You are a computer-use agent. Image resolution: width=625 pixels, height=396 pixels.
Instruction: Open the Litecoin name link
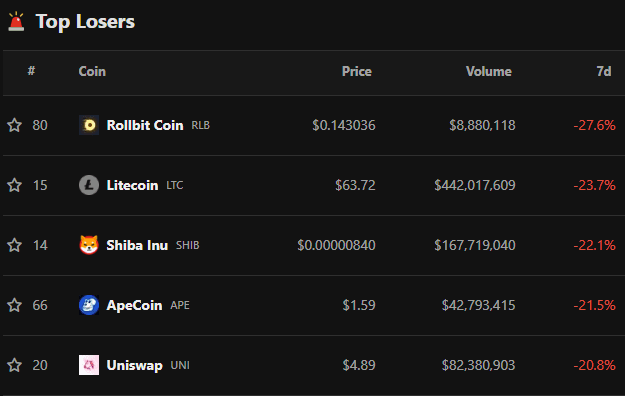pyautogui.click(x=132, y=185)
